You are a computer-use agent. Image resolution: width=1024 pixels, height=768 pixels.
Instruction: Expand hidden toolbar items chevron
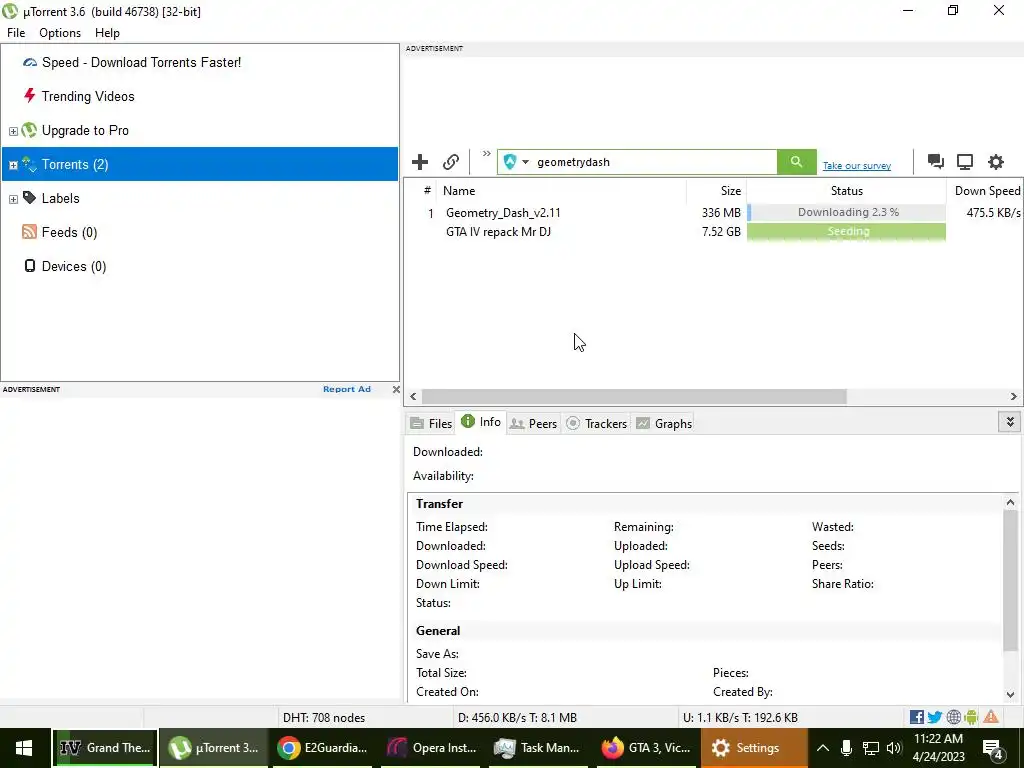(x=487, y=154)
